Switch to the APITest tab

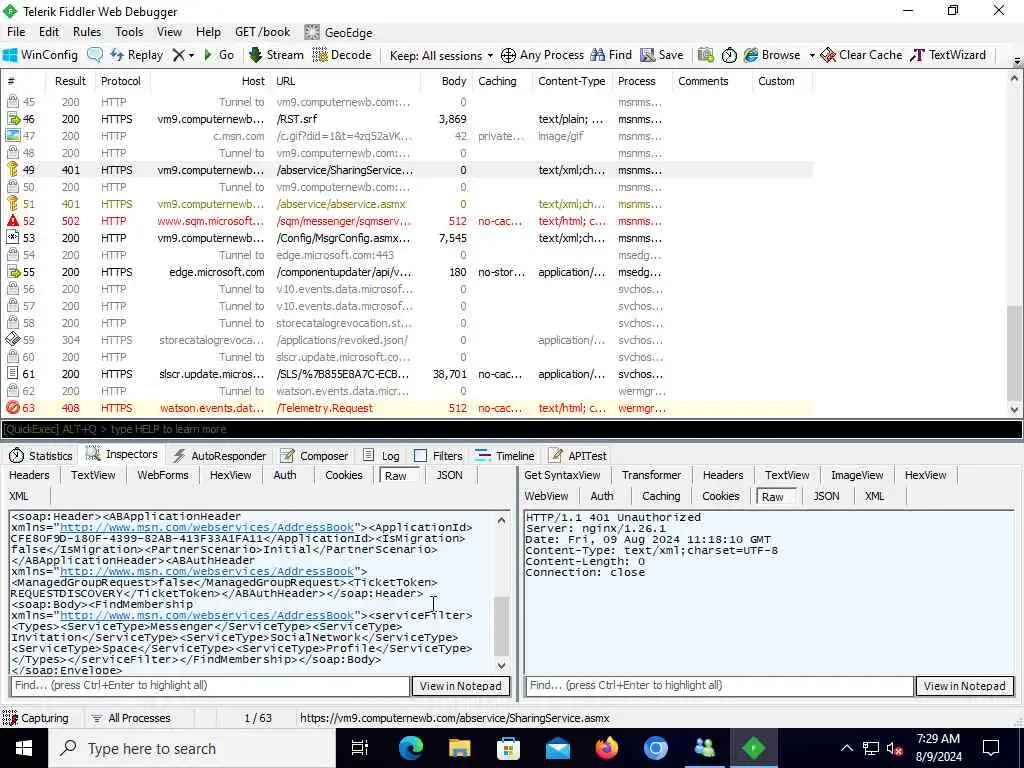pos(578,456)
